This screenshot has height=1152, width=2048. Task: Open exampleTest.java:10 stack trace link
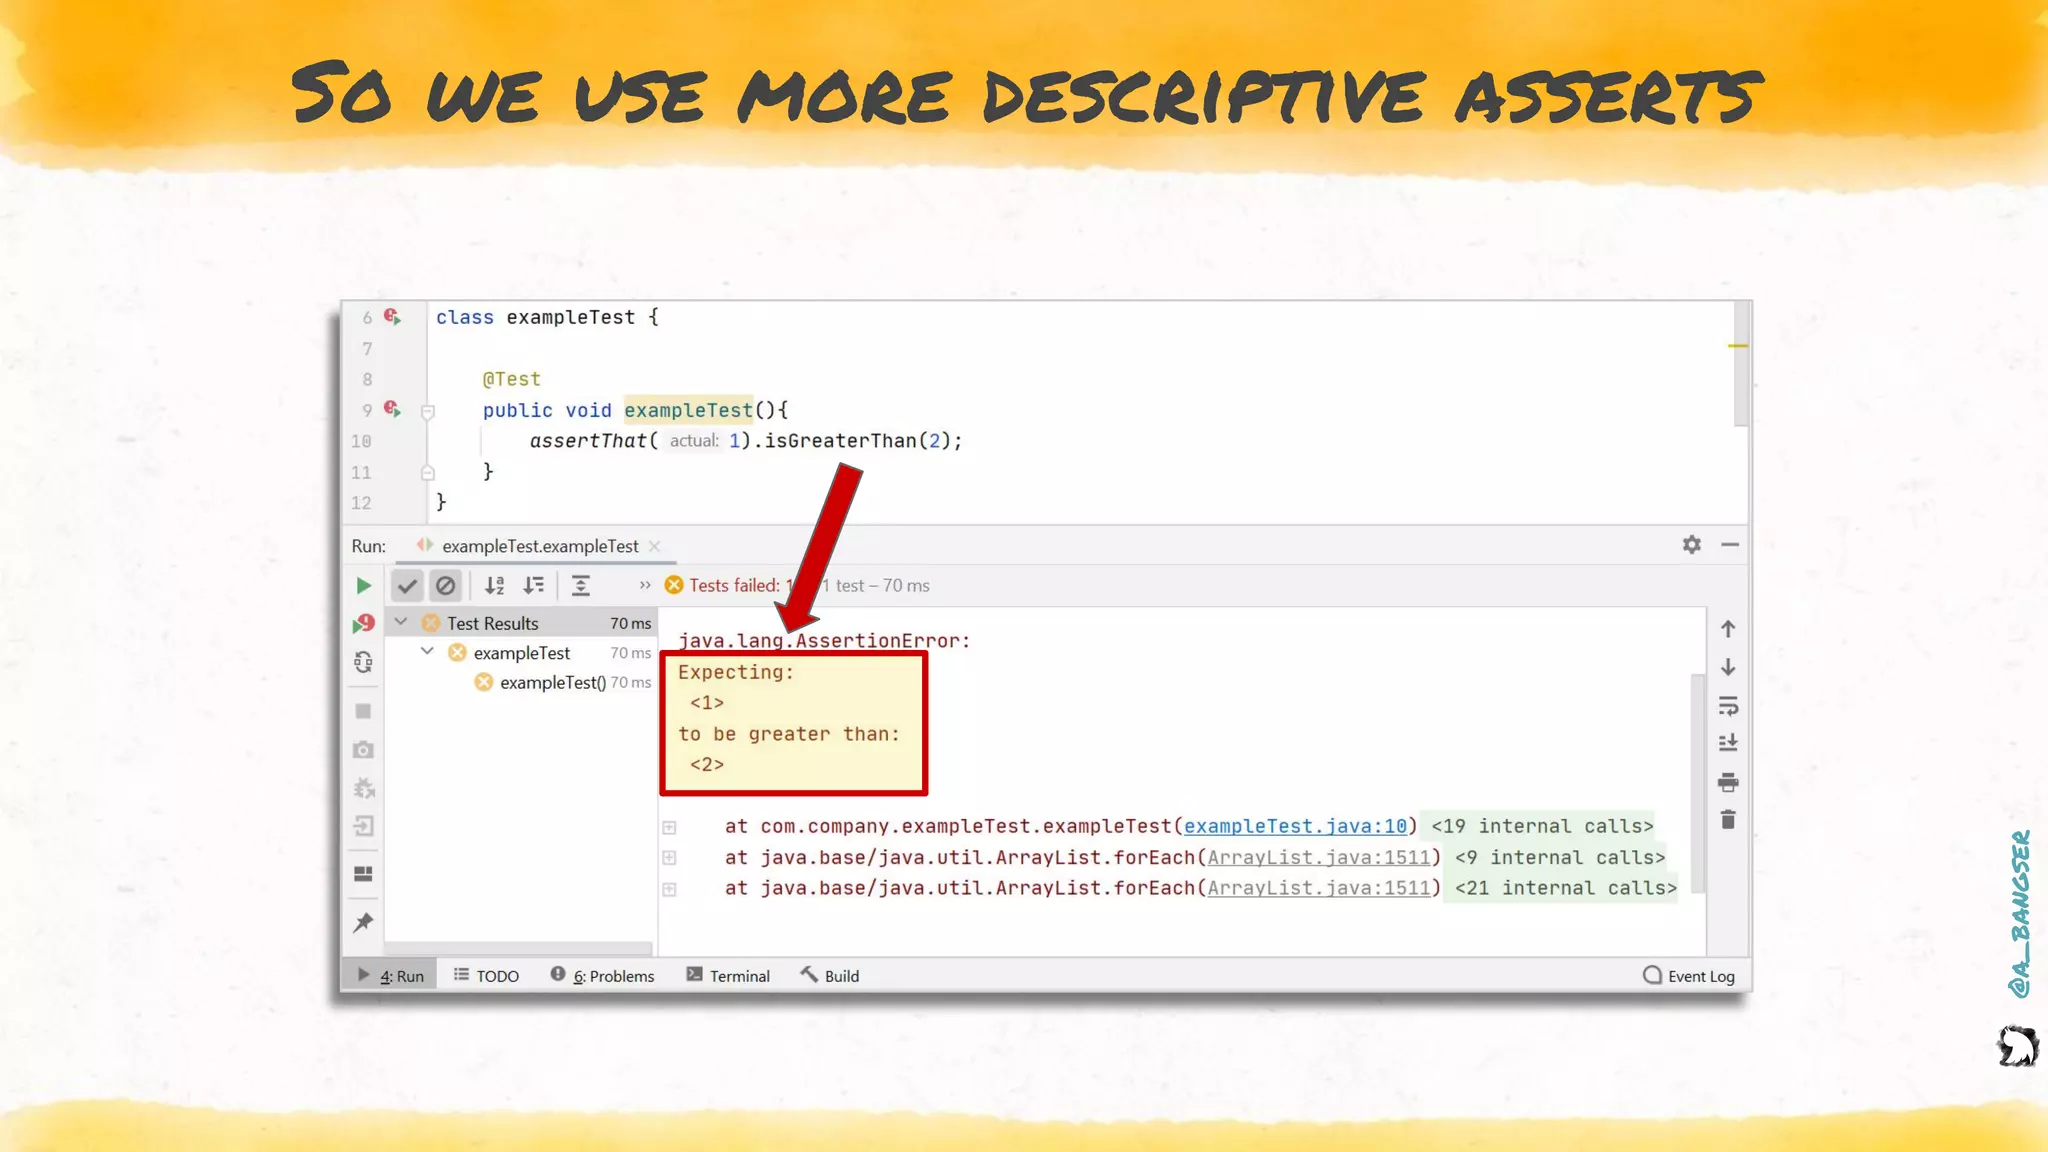[x=1295, y=827]
